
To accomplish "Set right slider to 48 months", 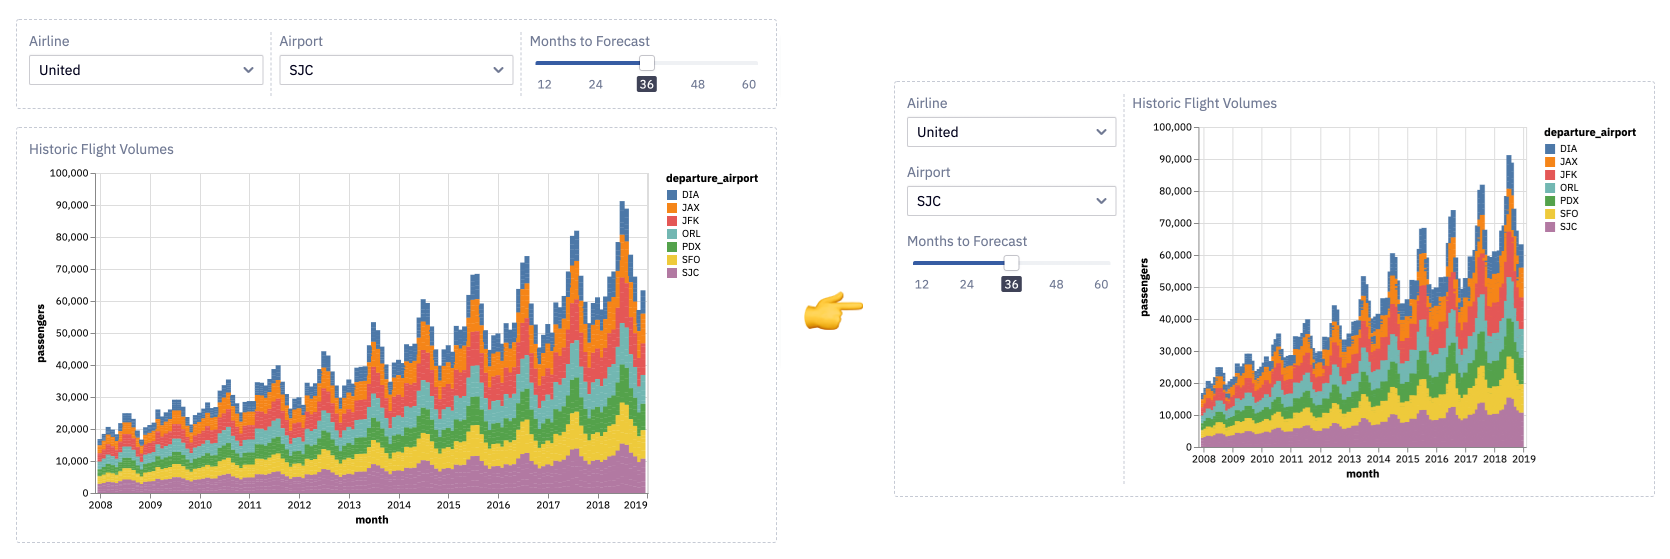I will 1056,285.
